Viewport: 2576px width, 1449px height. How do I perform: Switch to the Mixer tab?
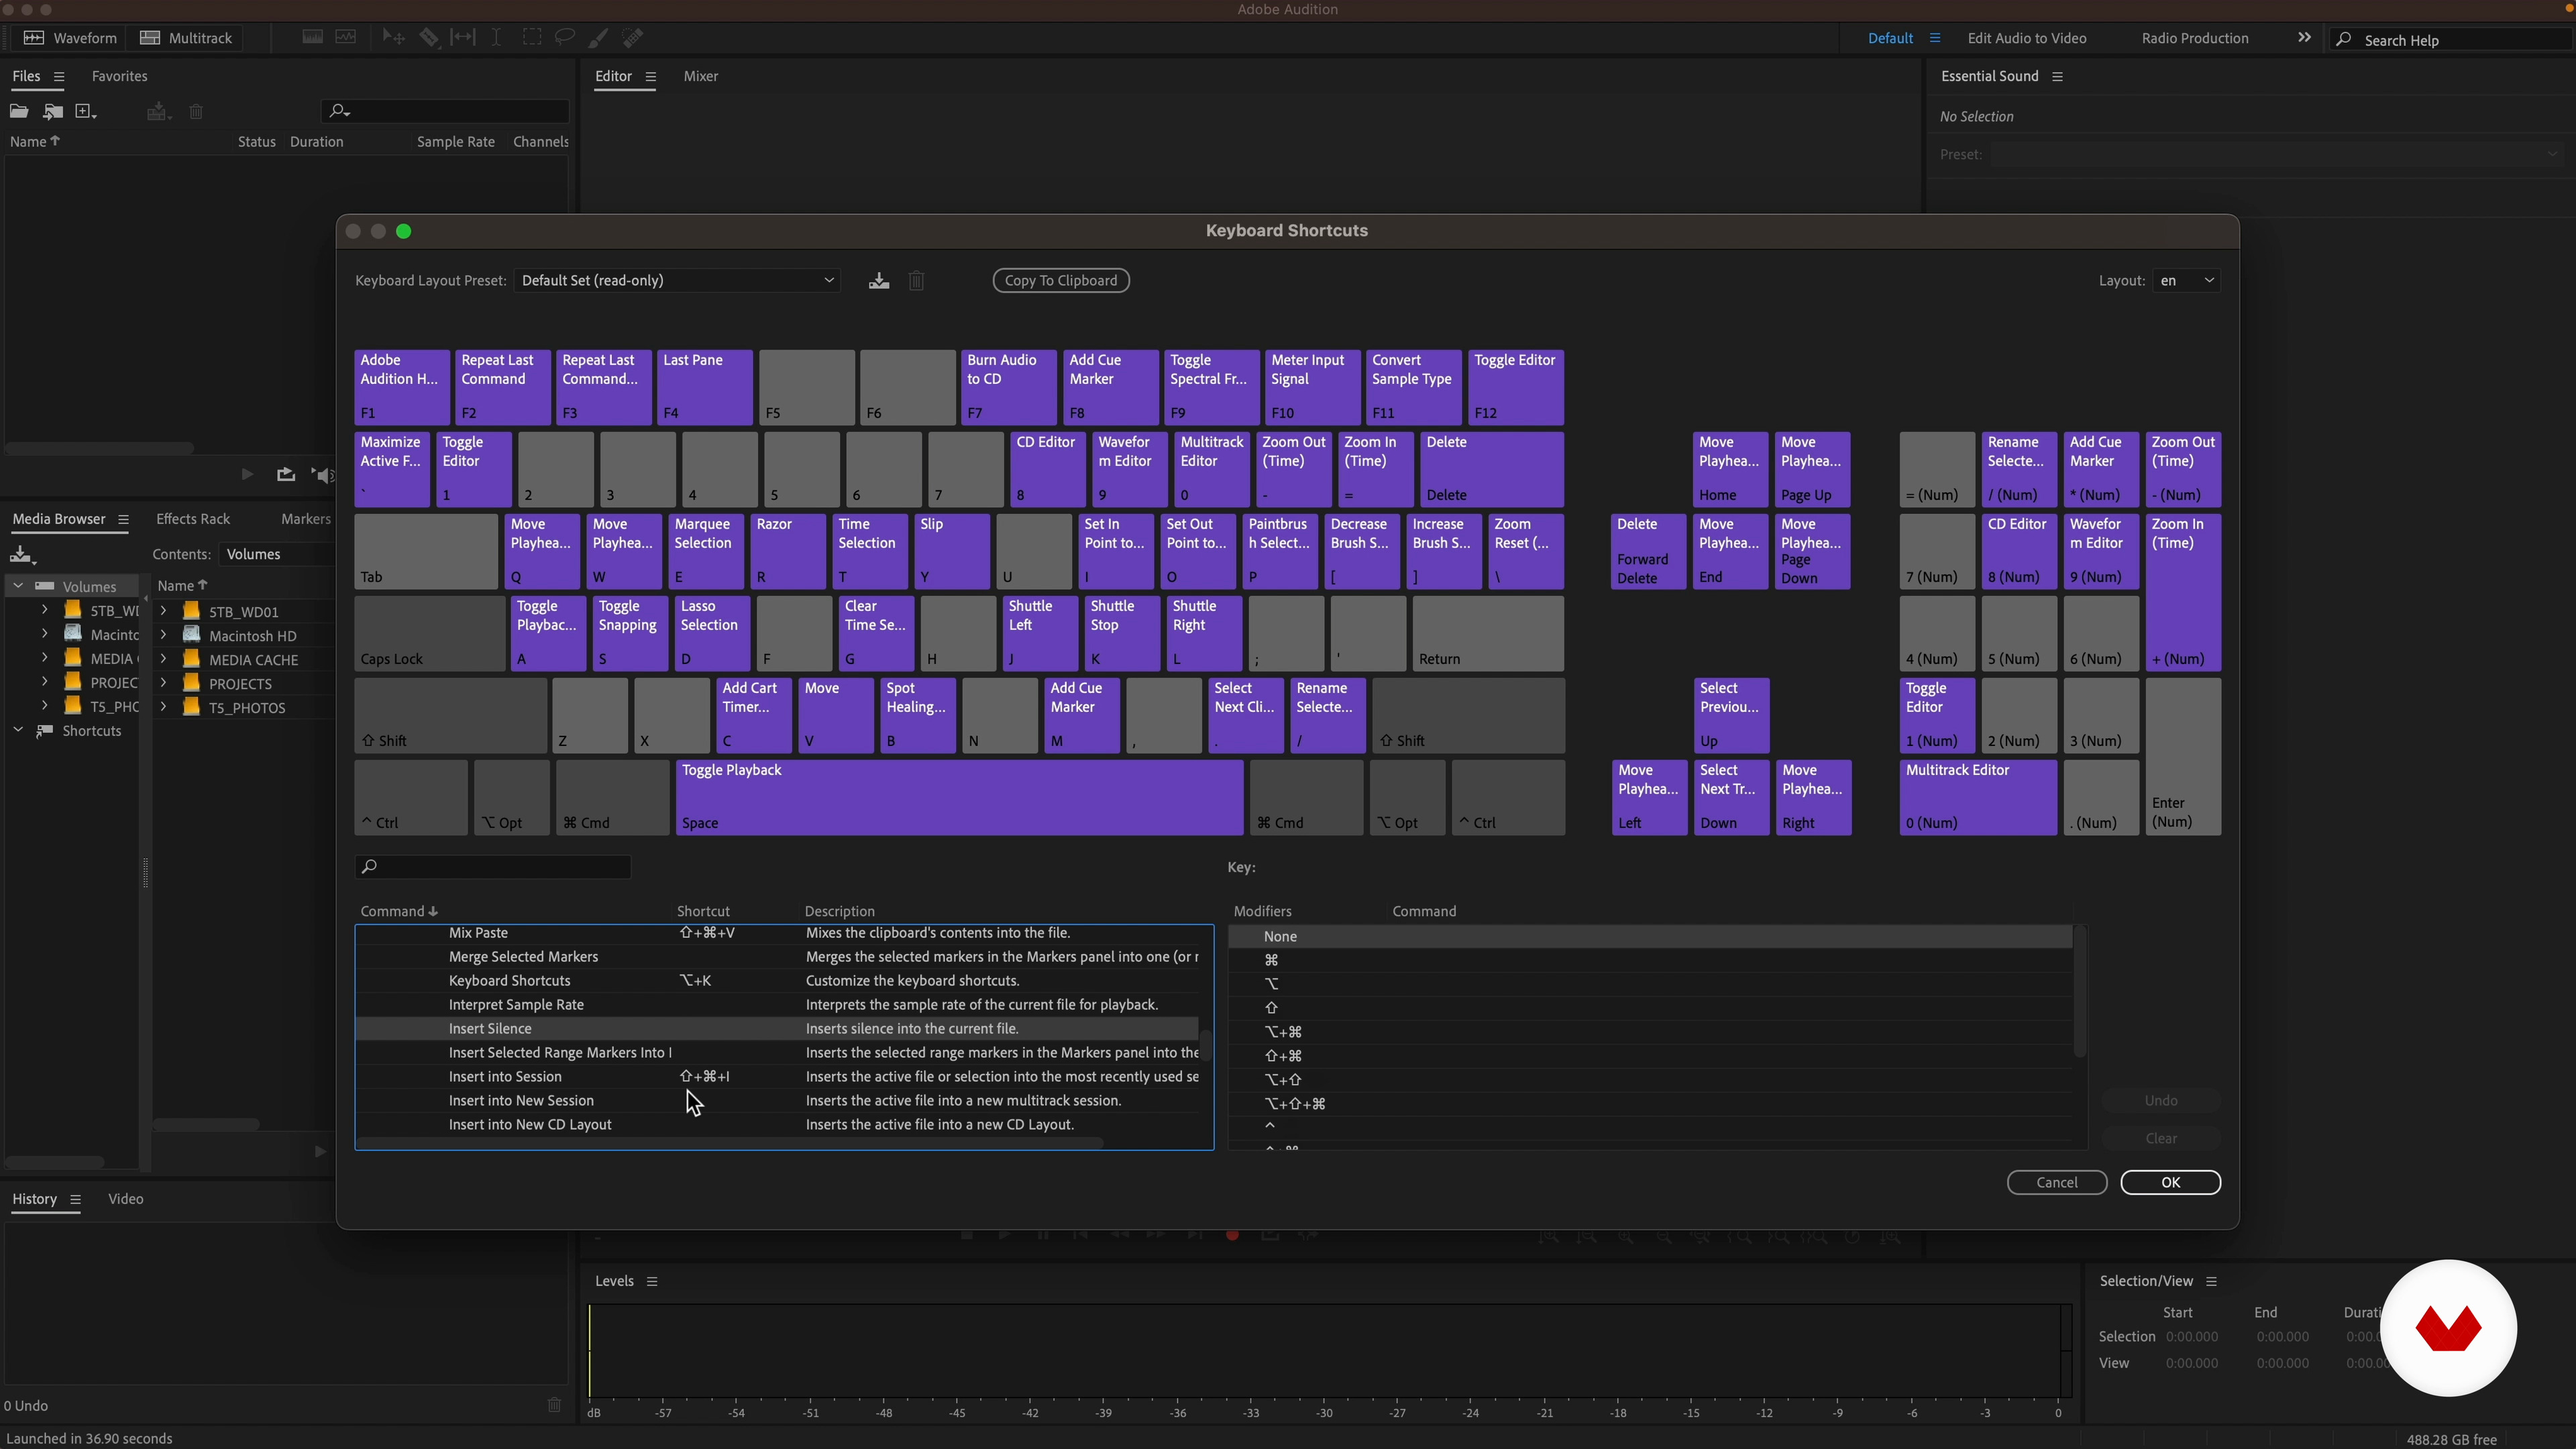700,77
